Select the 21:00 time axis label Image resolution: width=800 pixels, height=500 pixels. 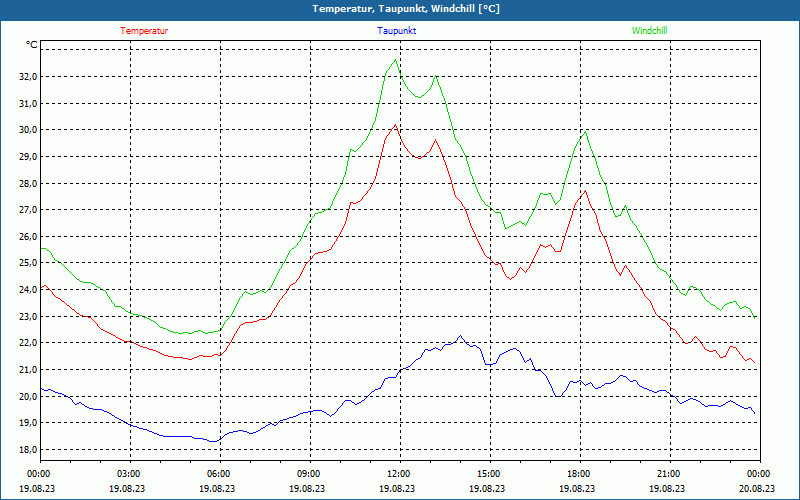668,474
